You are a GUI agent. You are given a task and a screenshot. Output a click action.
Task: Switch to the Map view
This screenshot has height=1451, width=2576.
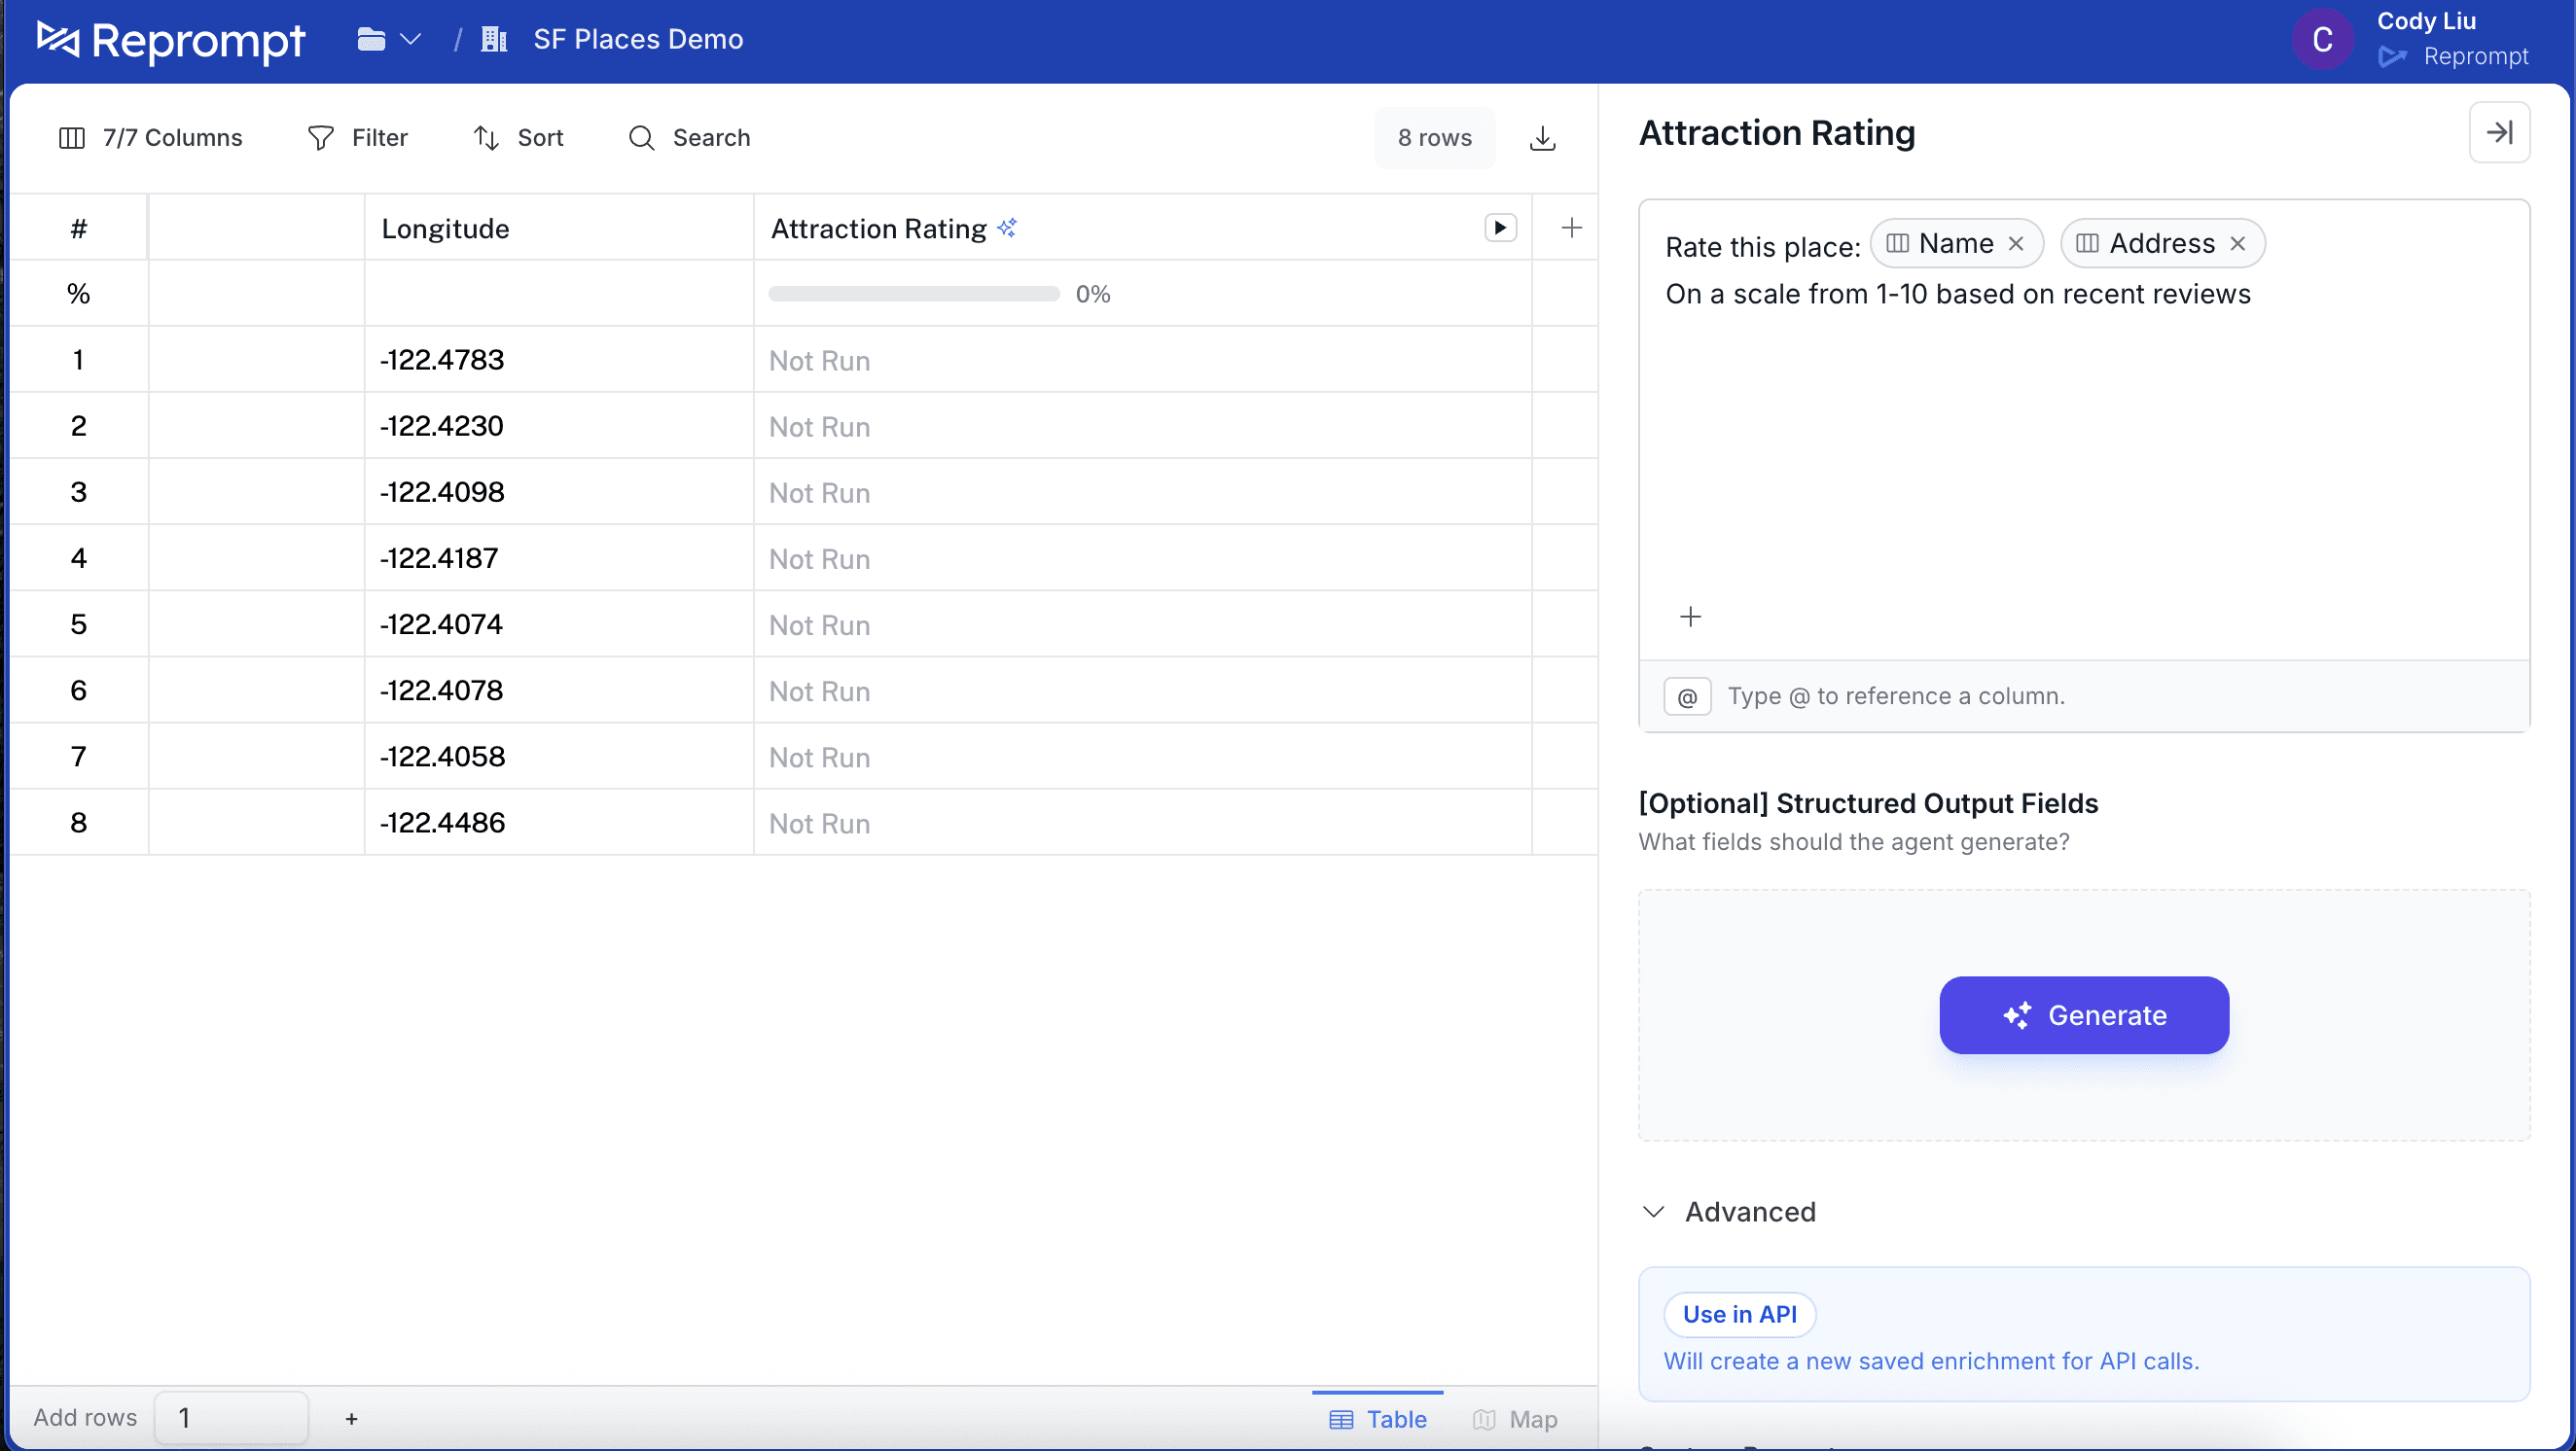(1514, 1419)
